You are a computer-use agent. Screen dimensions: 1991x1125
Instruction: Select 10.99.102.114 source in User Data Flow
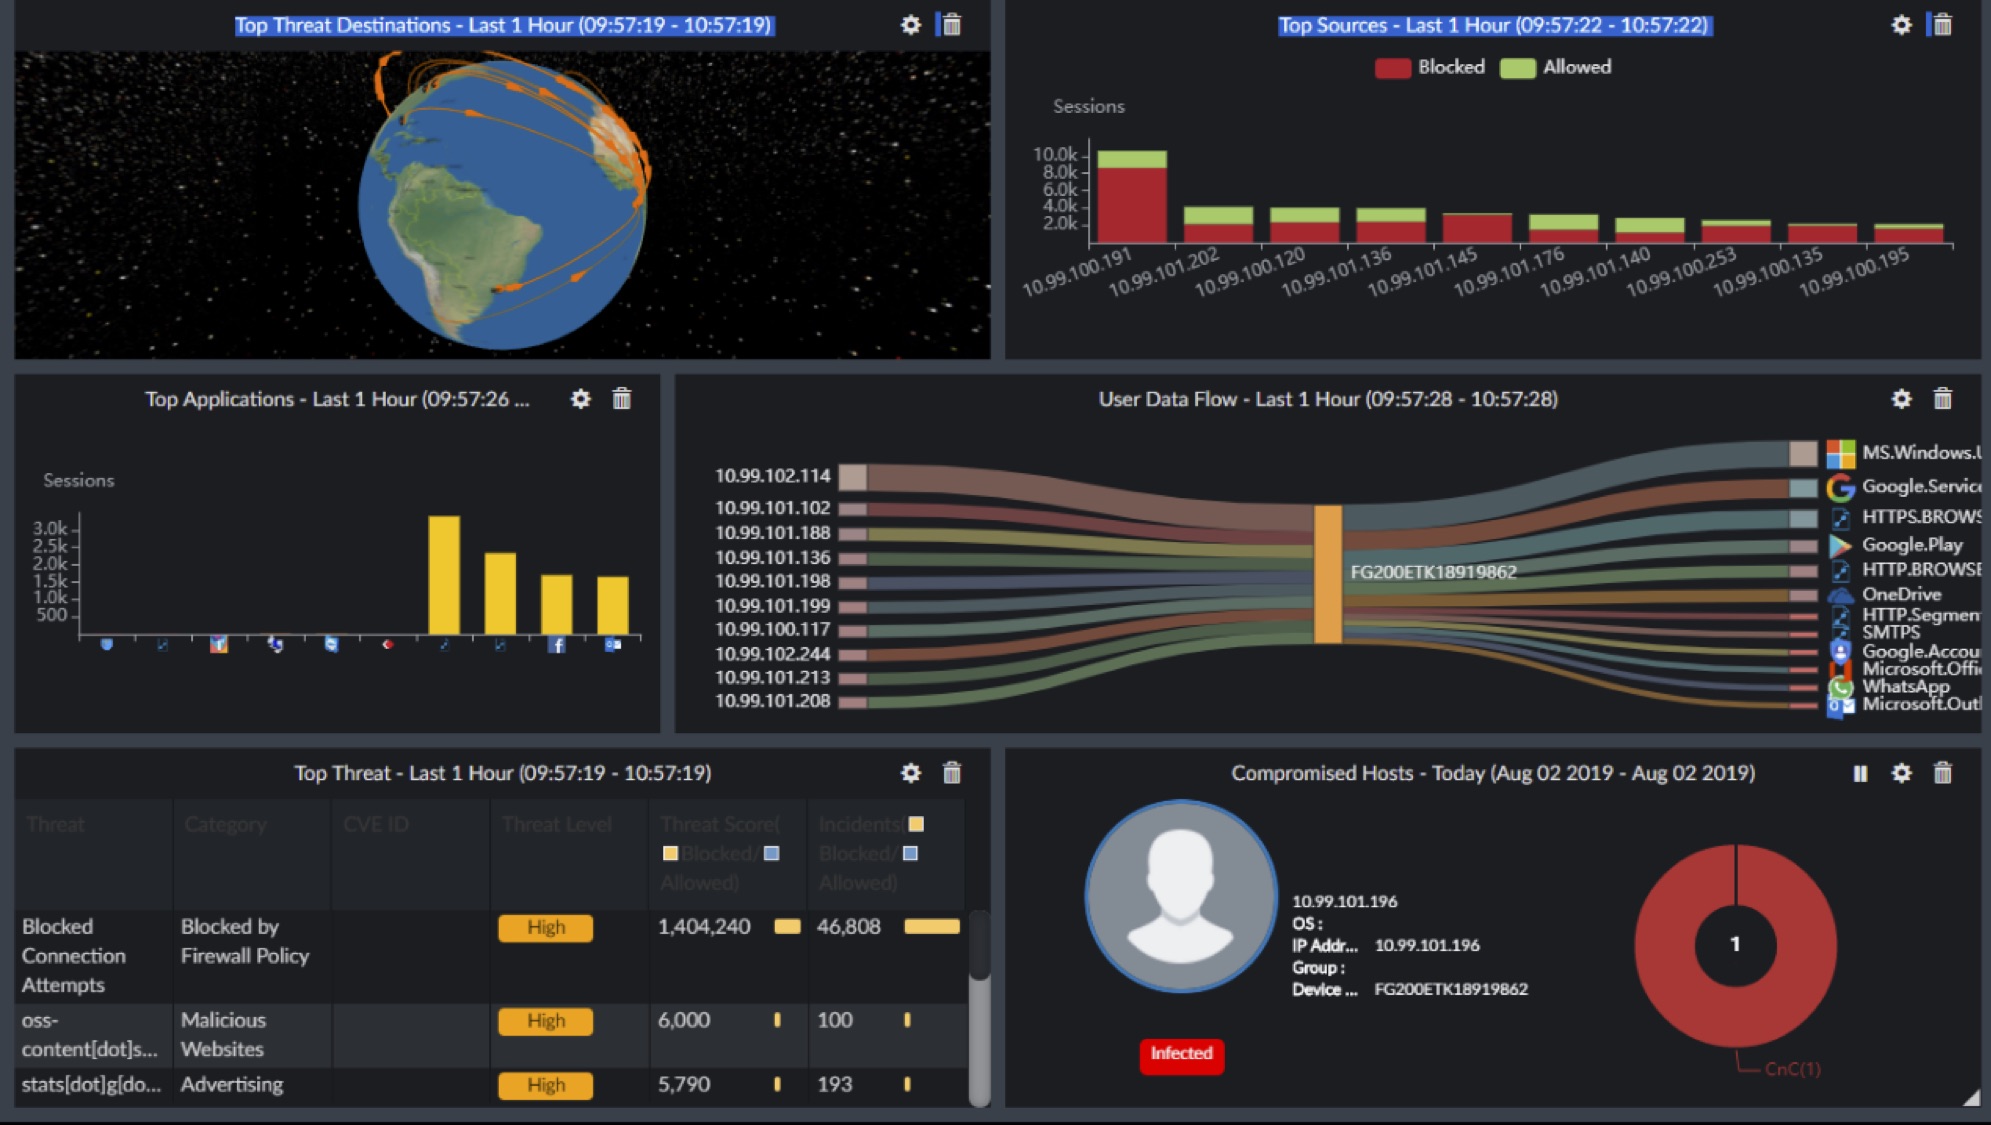773,476
